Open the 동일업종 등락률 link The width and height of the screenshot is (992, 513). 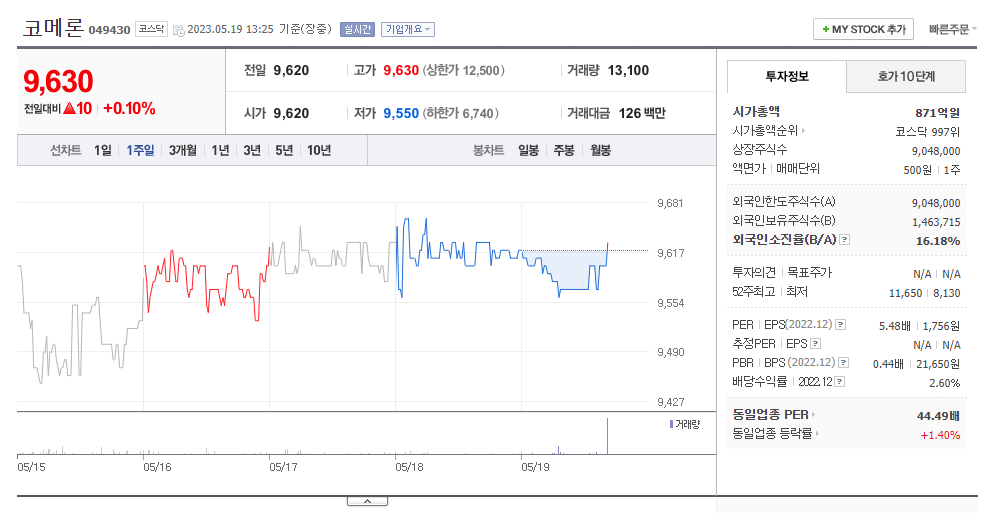point(776,434)
